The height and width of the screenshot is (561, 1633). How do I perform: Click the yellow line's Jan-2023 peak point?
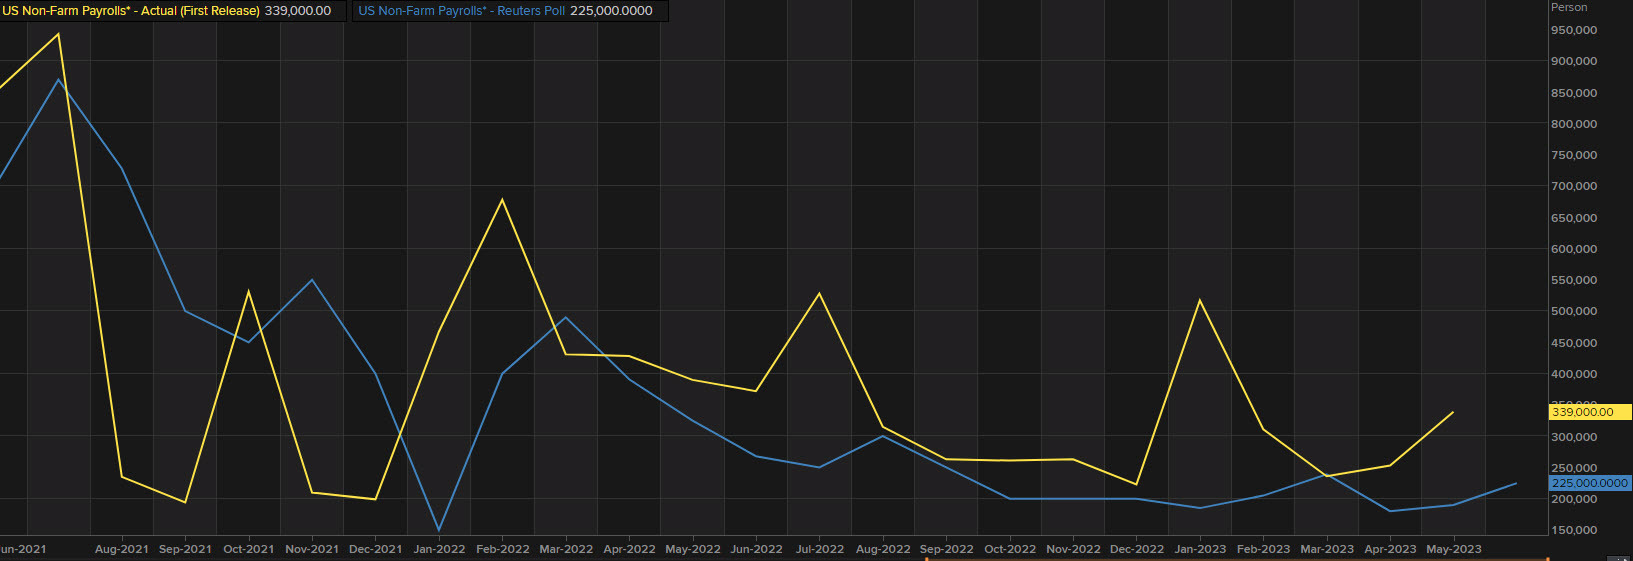1200,300
